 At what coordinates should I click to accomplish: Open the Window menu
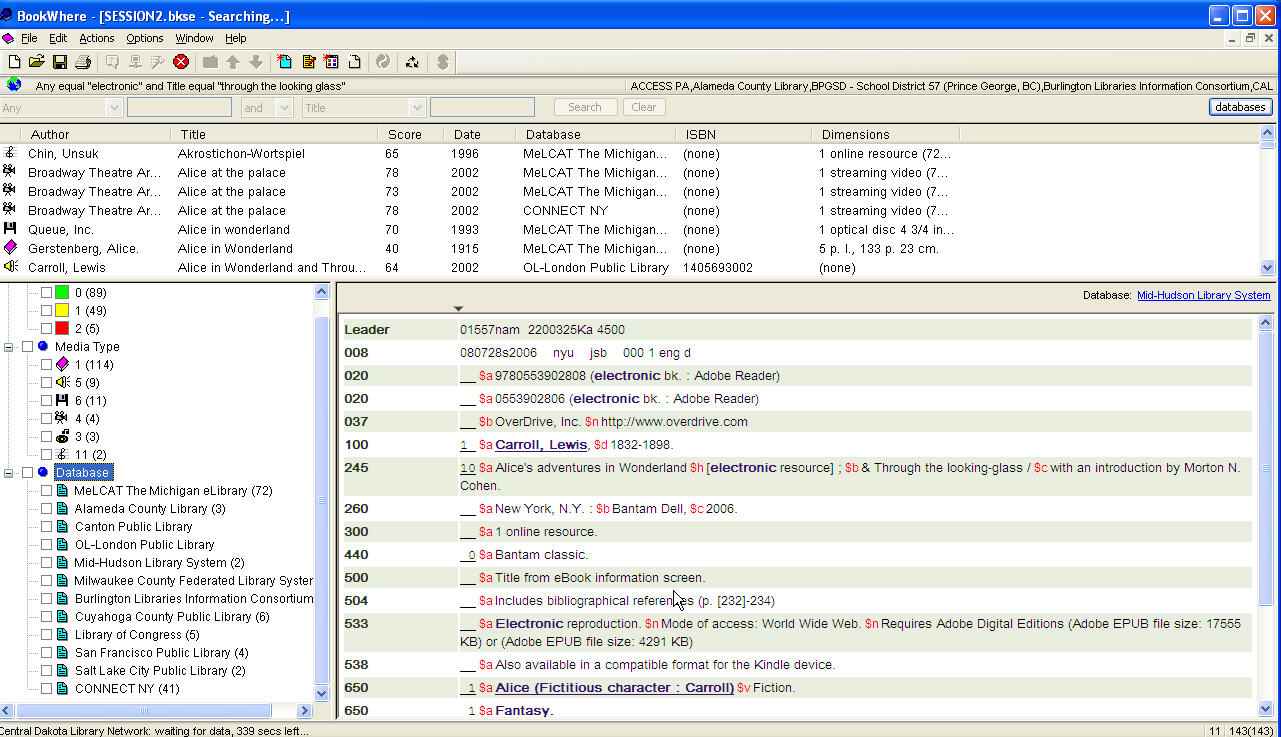pos(194,38)
